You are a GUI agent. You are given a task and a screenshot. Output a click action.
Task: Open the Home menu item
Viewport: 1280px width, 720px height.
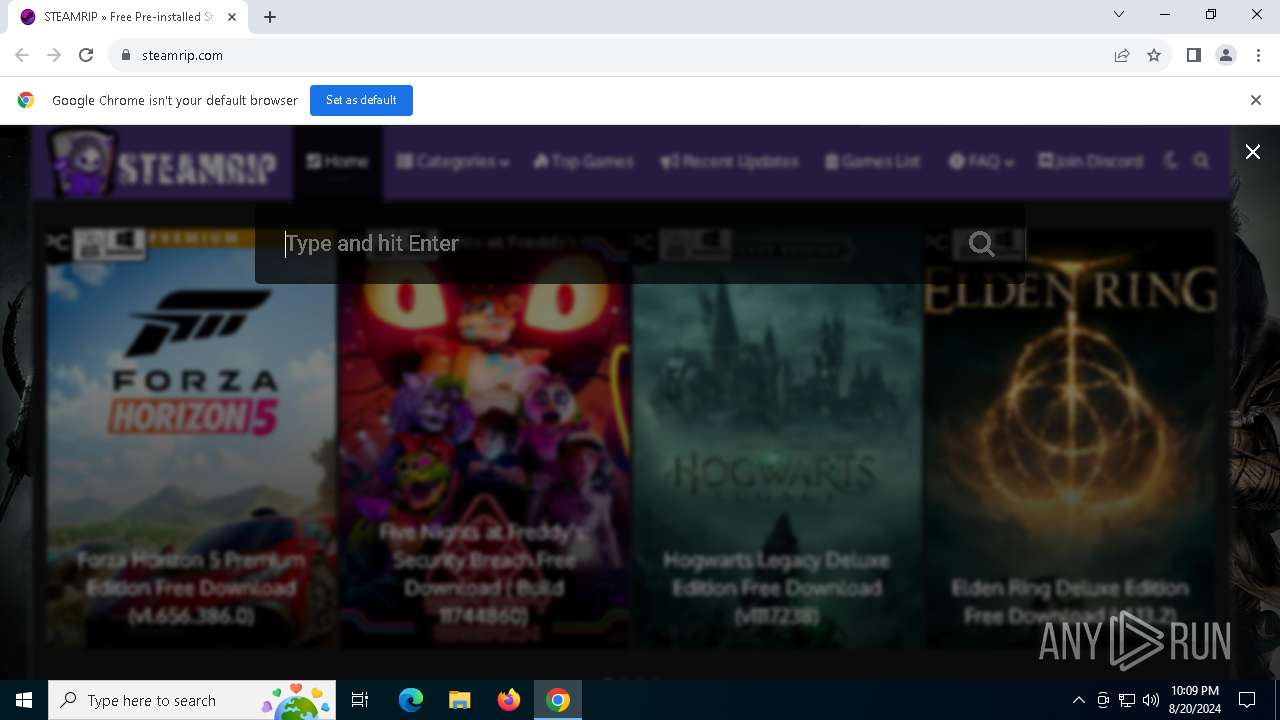337,161
